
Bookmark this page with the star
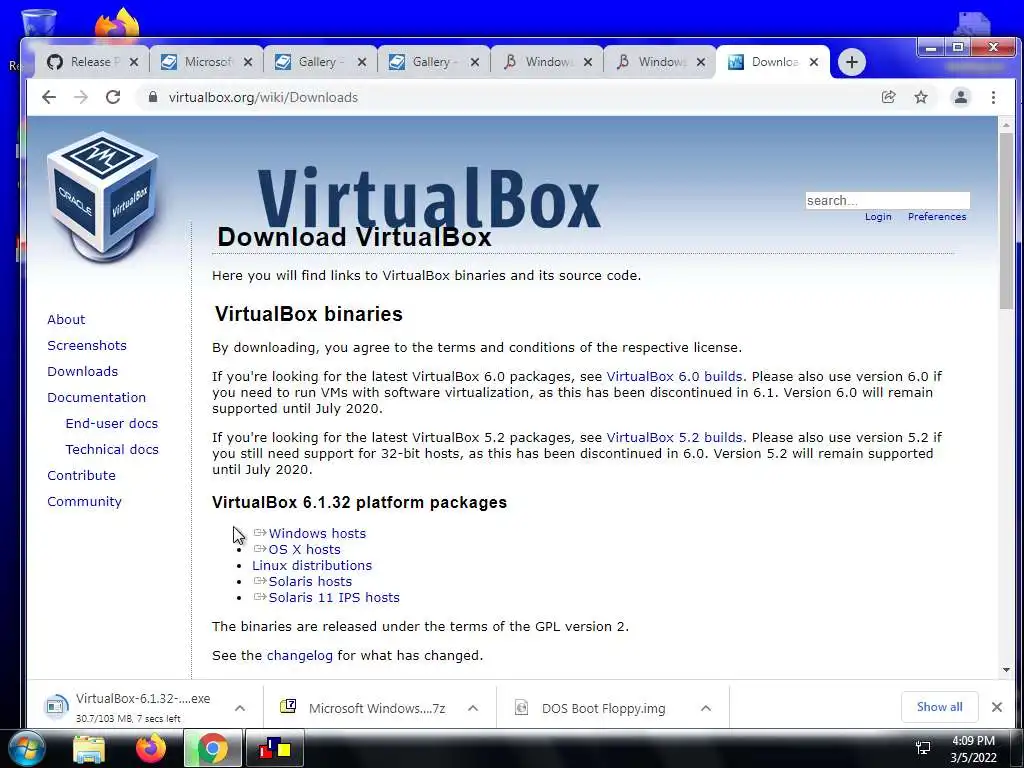click(921, 97)
